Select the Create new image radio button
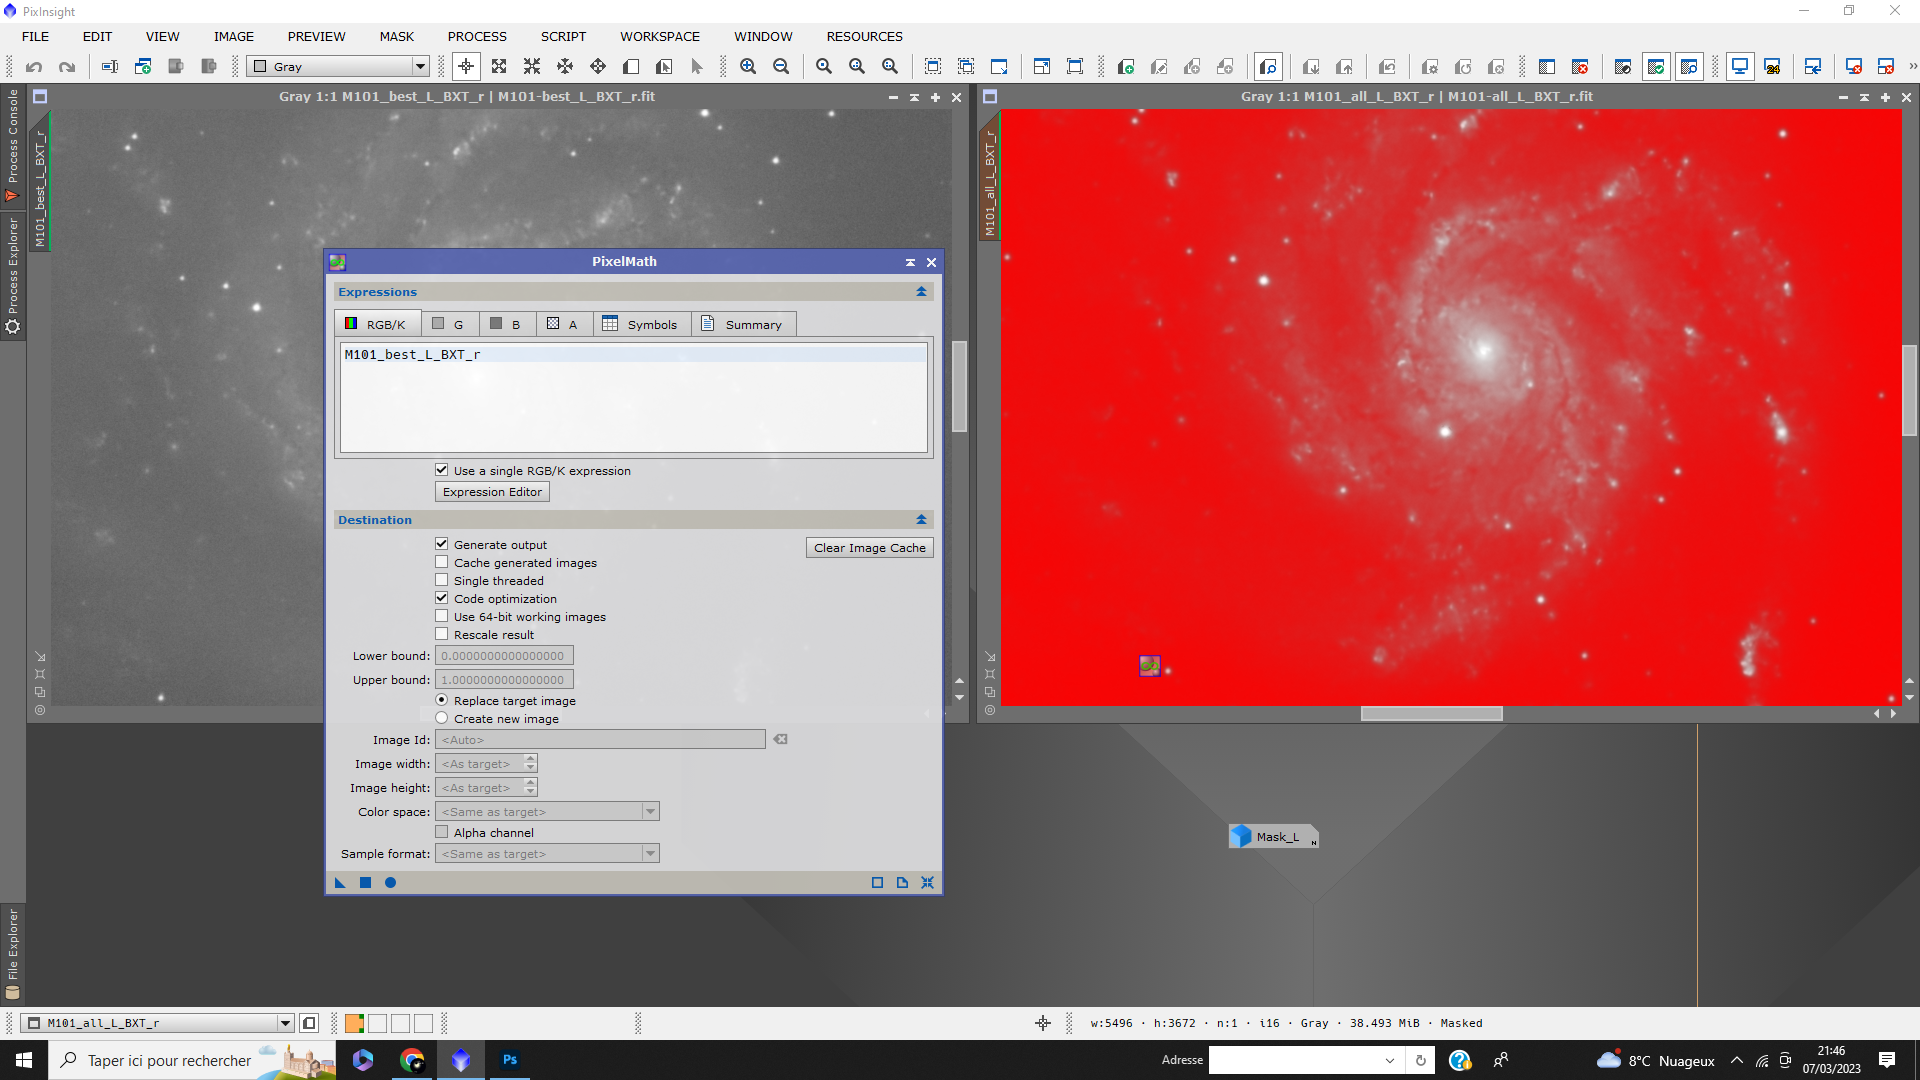This screenshot has height=1080, width=1920. [x=442, y=719]
